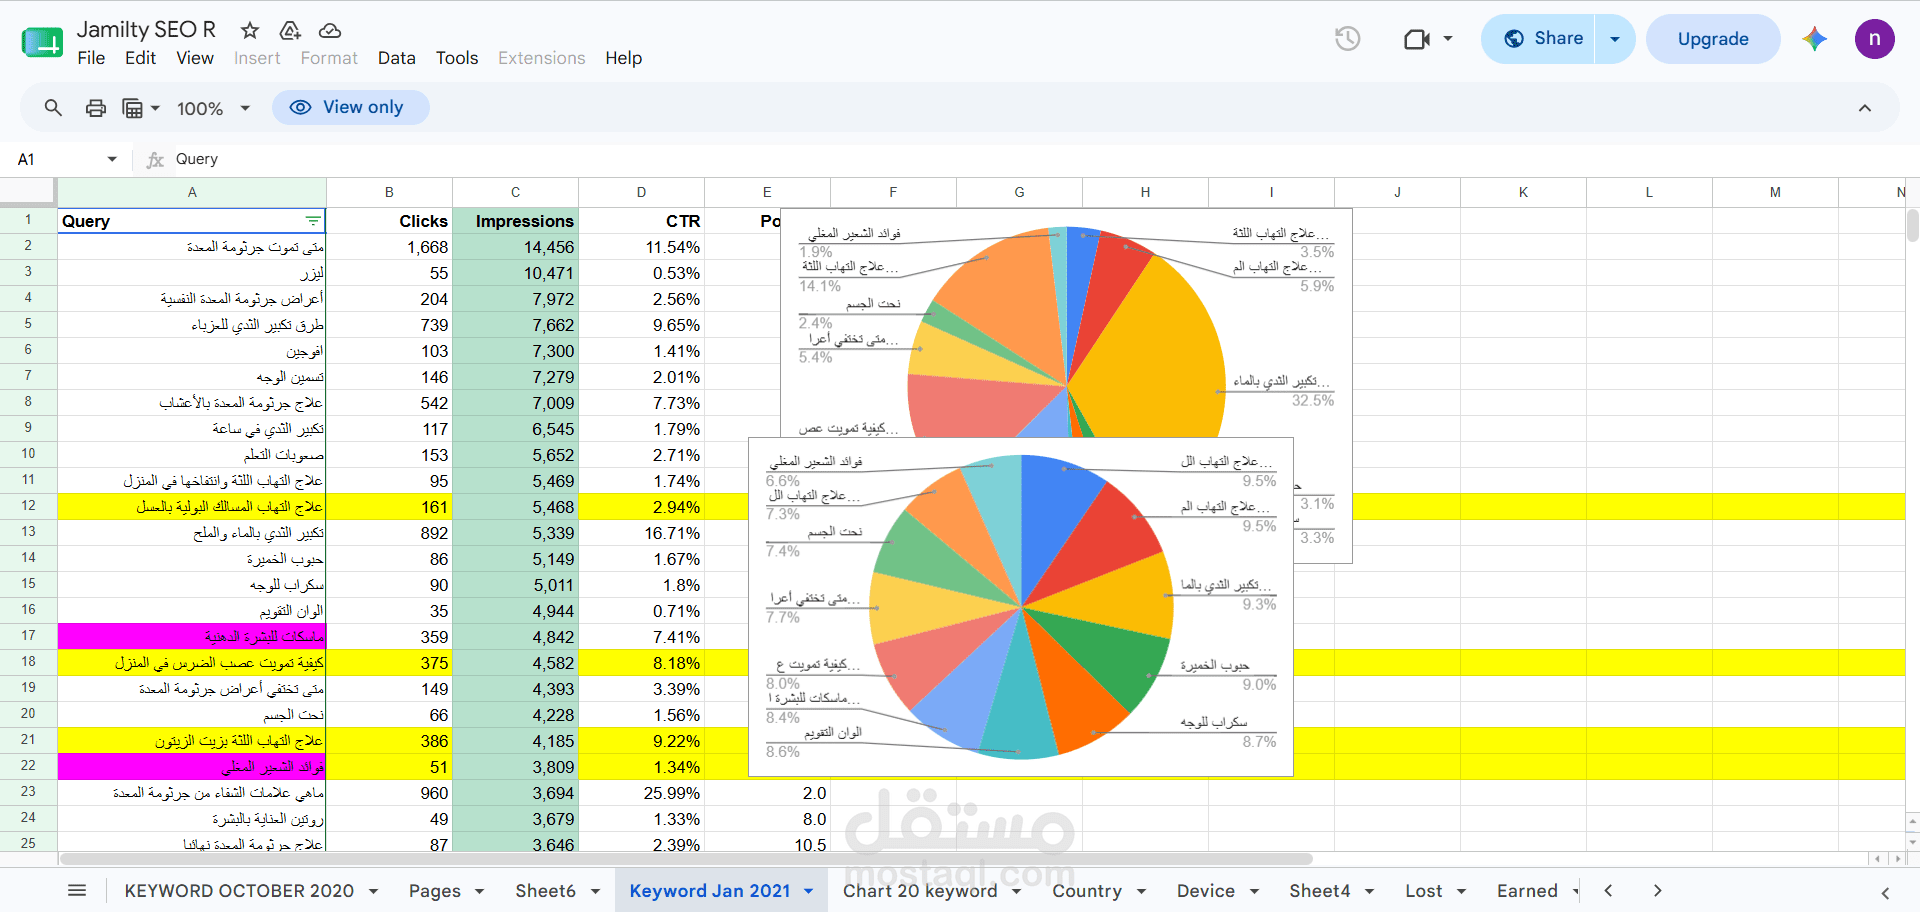1920x912 pixels.
Task: Open the Tools menu
Action: click(457, 58)
